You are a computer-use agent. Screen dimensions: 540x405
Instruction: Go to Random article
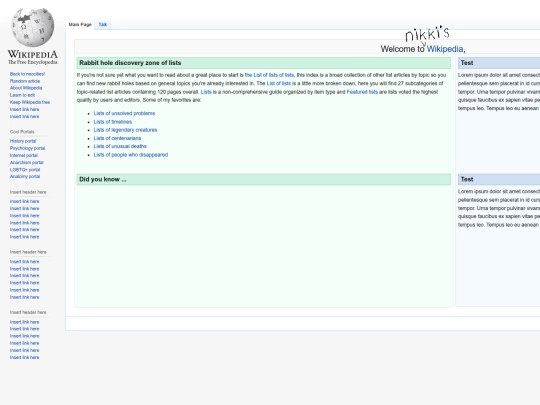pos(25,81)
